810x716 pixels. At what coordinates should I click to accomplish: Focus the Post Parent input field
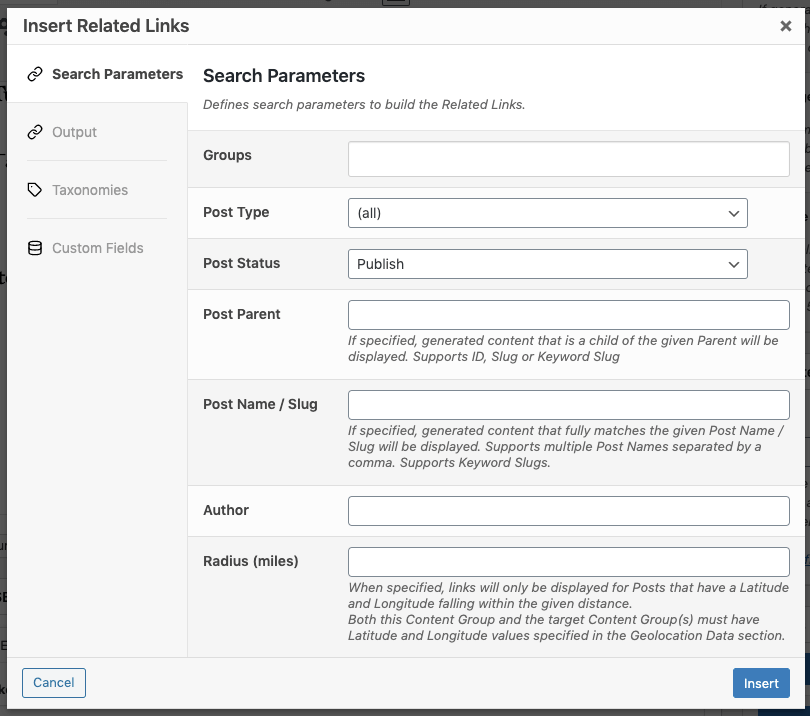point(568,314)
